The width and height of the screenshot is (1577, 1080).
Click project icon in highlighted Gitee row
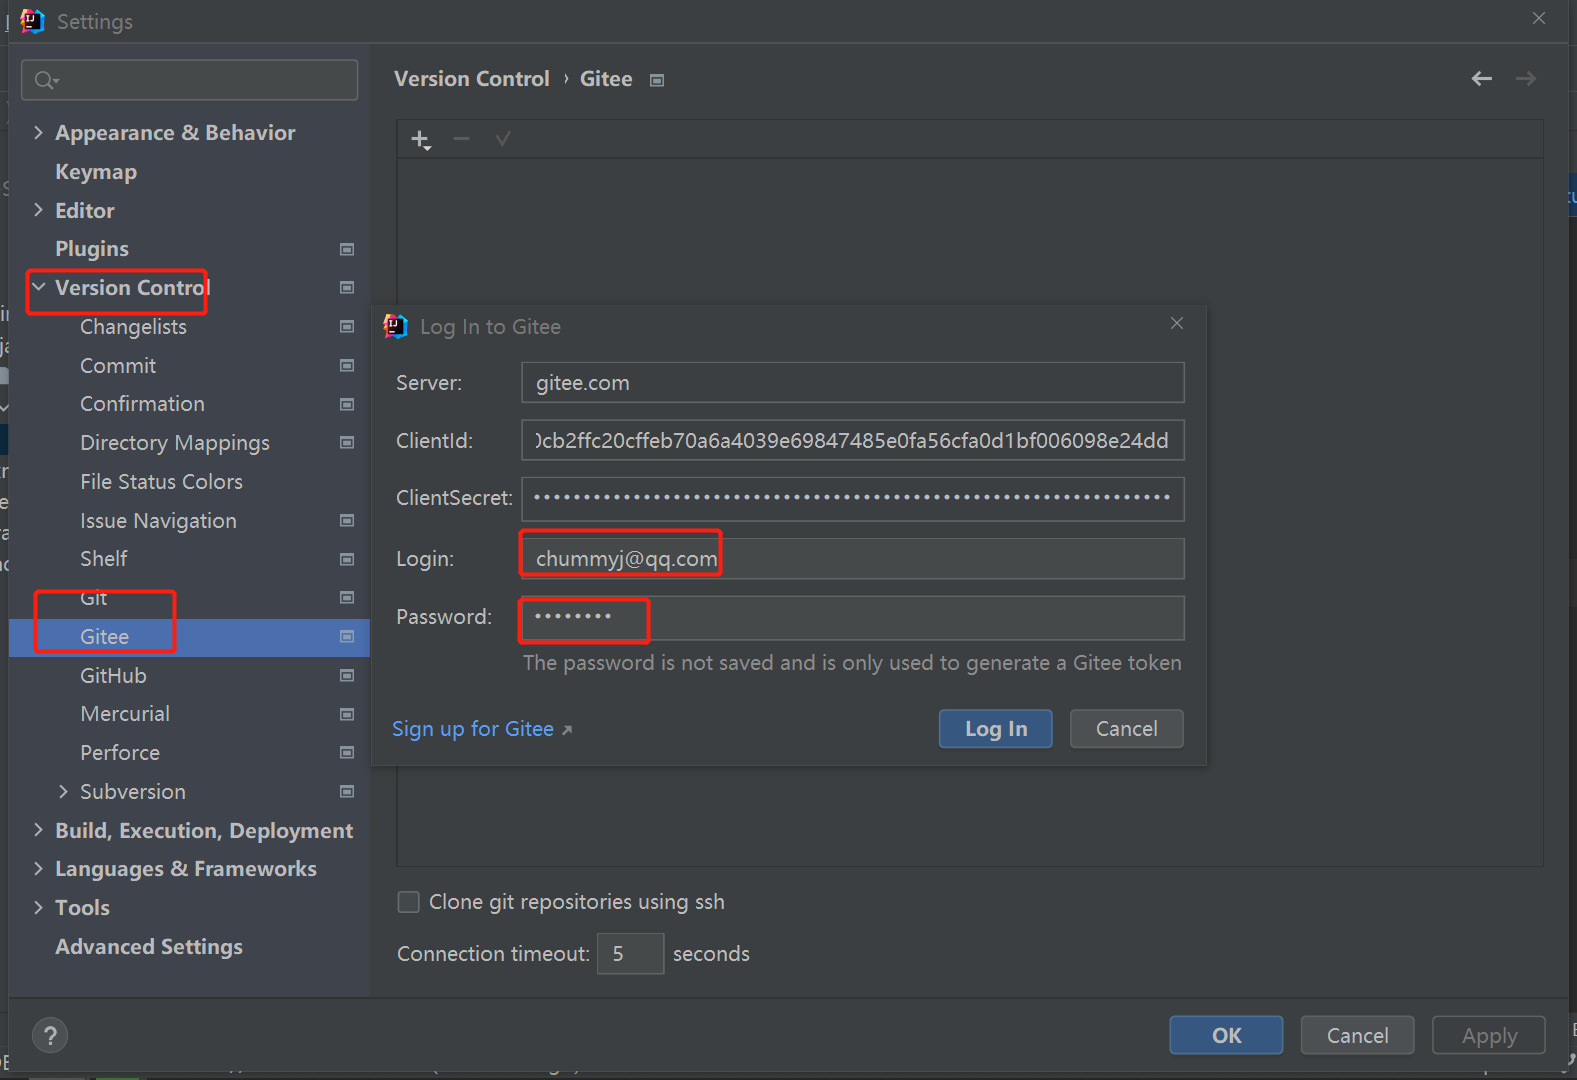347,637
